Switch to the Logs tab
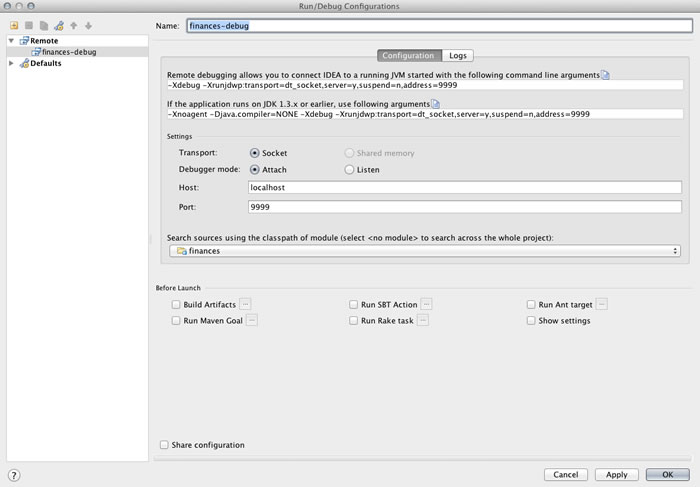700x487 pixels. click(457, 56)
